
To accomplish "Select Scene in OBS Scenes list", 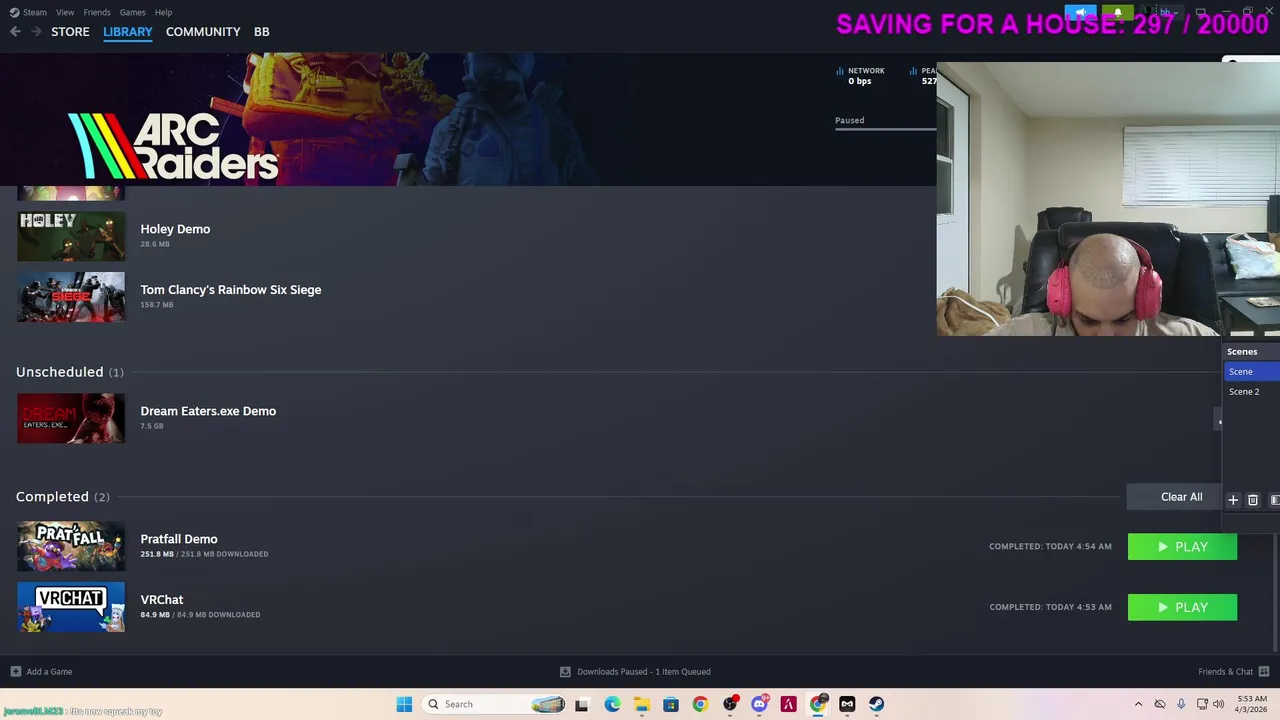I will [x=1252, y=372].
